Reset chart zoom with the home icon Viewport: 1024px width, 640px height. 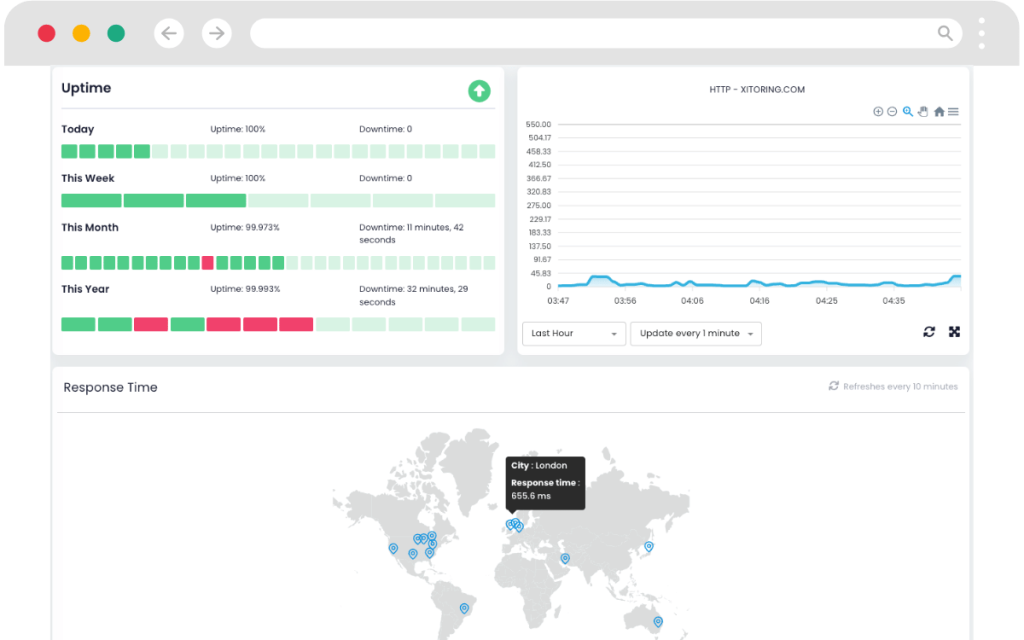coord(939,112)
